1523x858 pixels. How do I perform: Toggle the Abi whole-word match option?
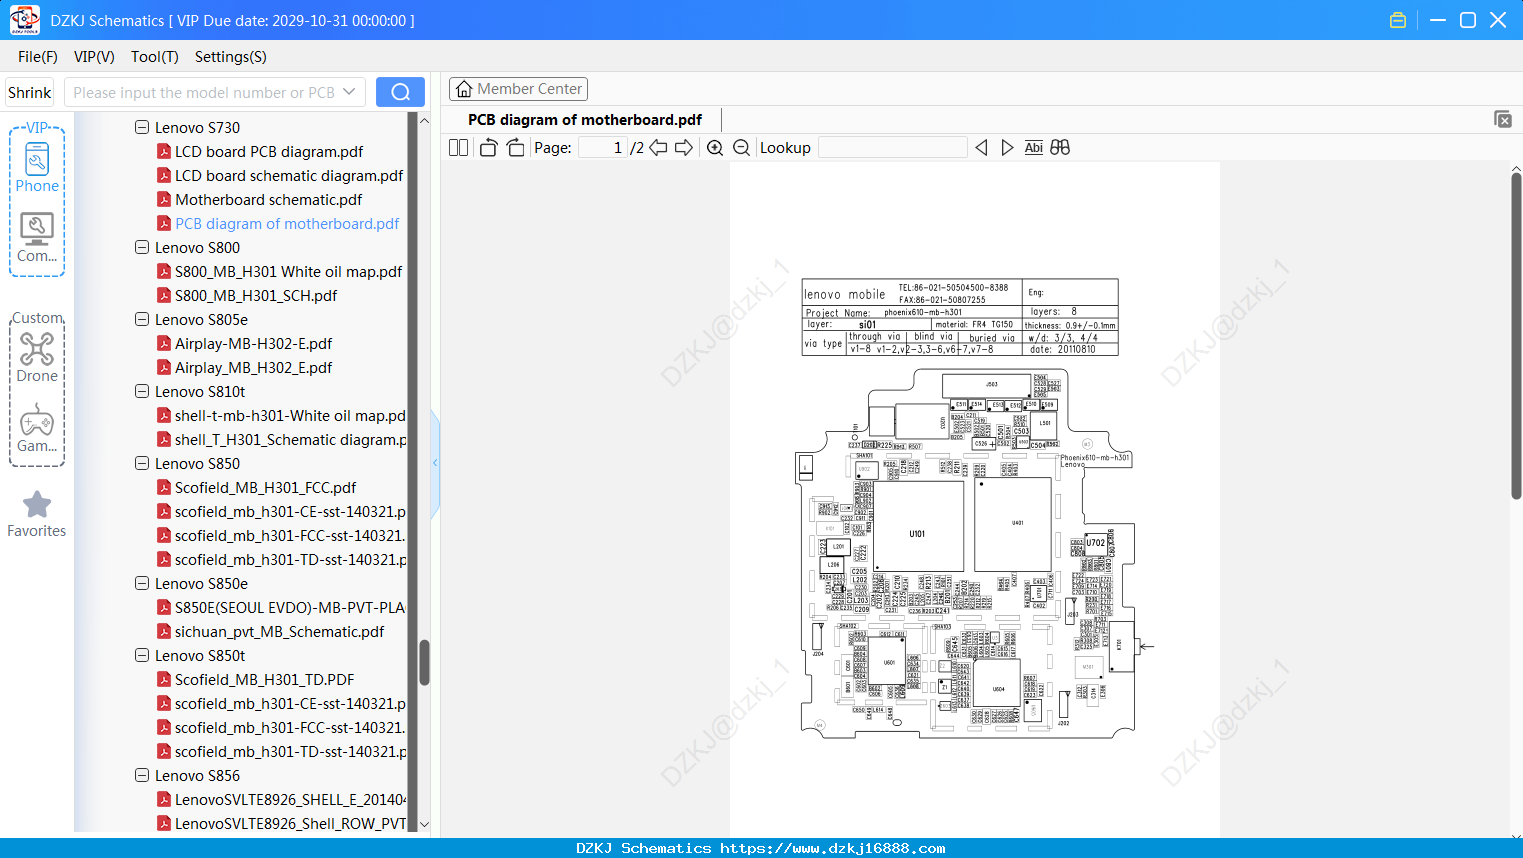pos(1034,148)
